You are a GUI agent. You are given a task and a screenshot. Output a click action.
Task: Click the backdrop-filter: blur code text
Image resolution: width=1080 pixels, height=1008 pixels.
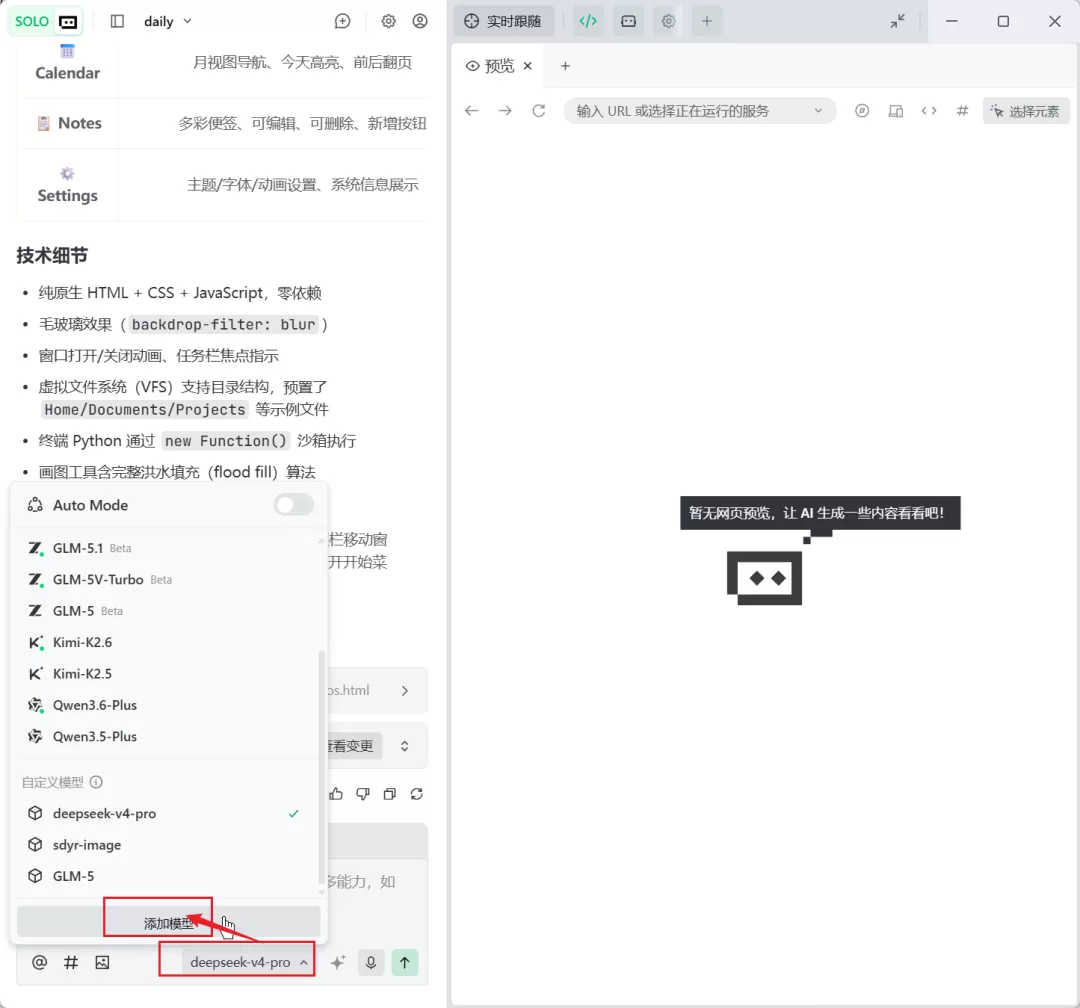223,325
